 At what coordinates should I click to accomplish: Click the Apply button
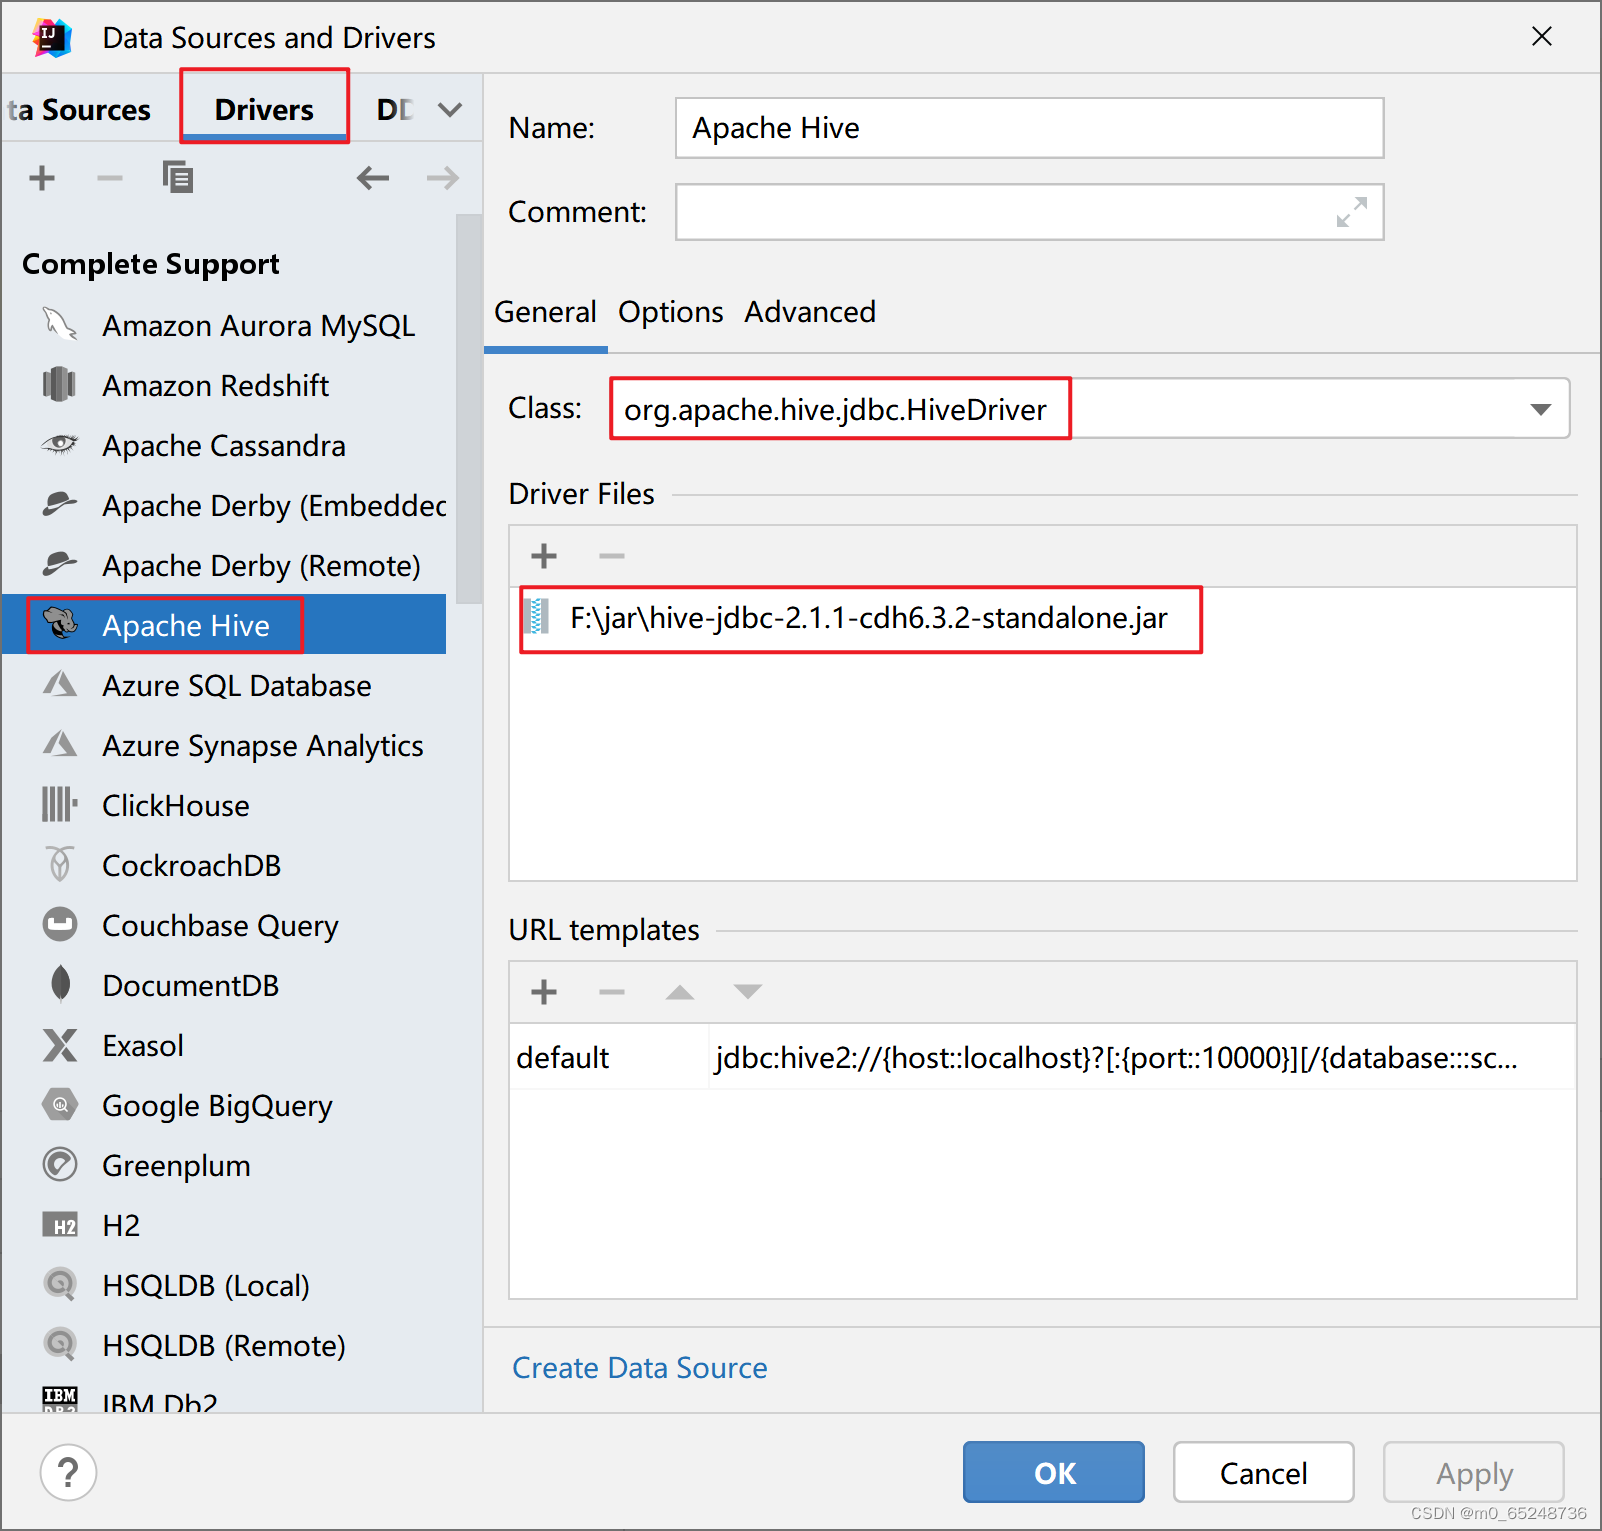tap(1474, 1472)
